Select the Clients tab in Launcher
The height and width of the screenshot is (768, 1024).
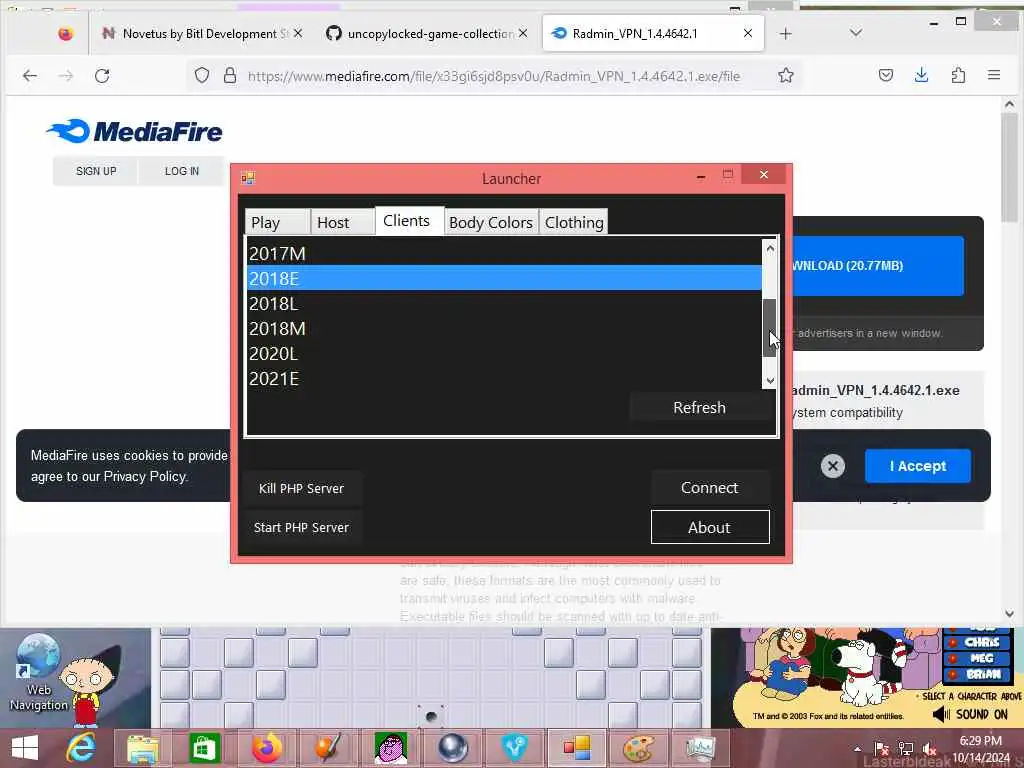pos(409,221)
